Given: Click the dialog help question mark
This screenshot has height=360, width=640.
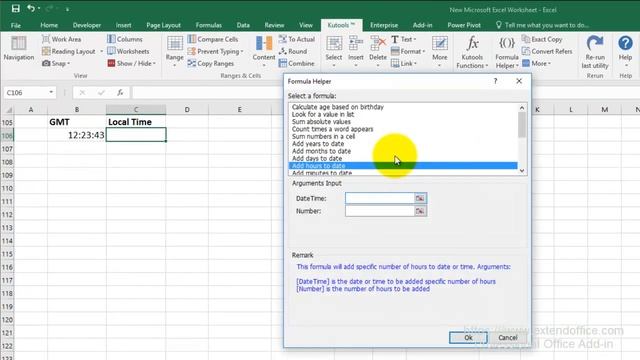Looking at the screenshot, I should coord(496,81).
